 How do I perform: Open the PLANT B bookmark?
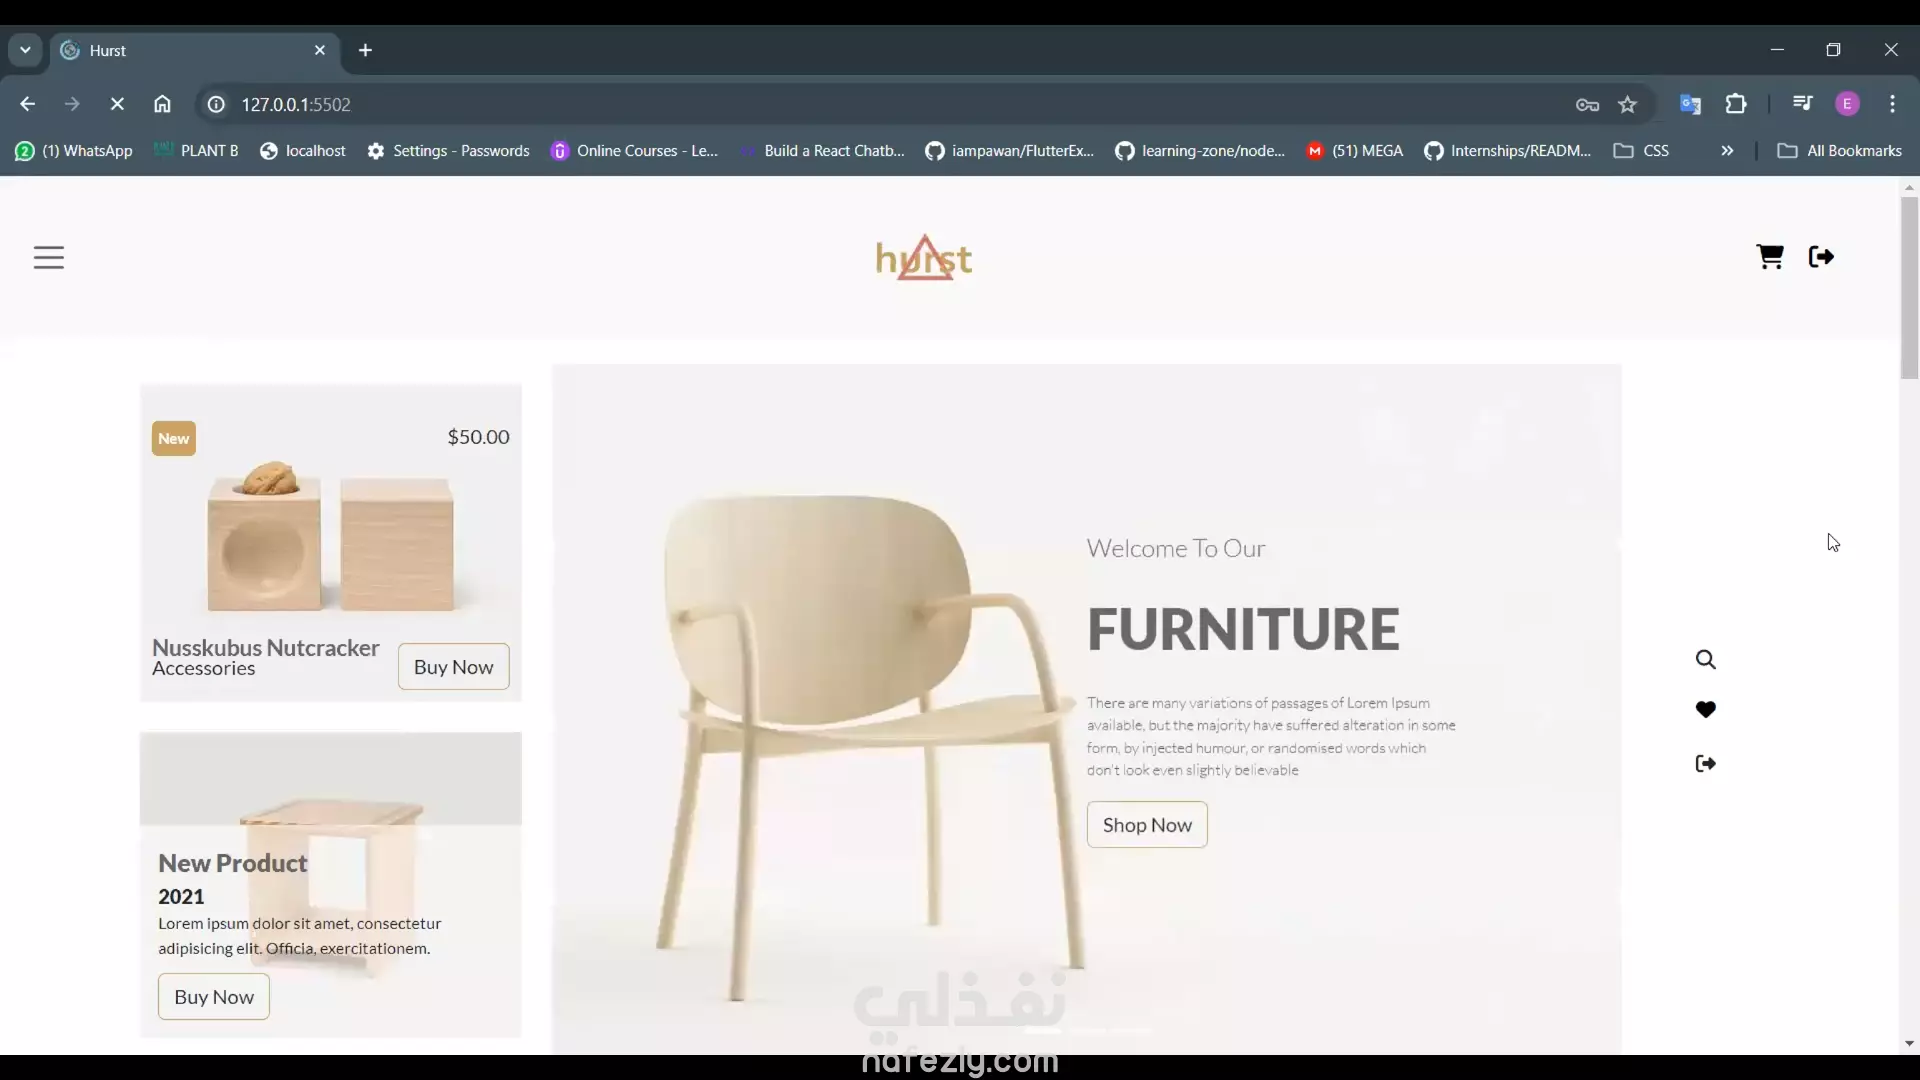tap(196, 151)
